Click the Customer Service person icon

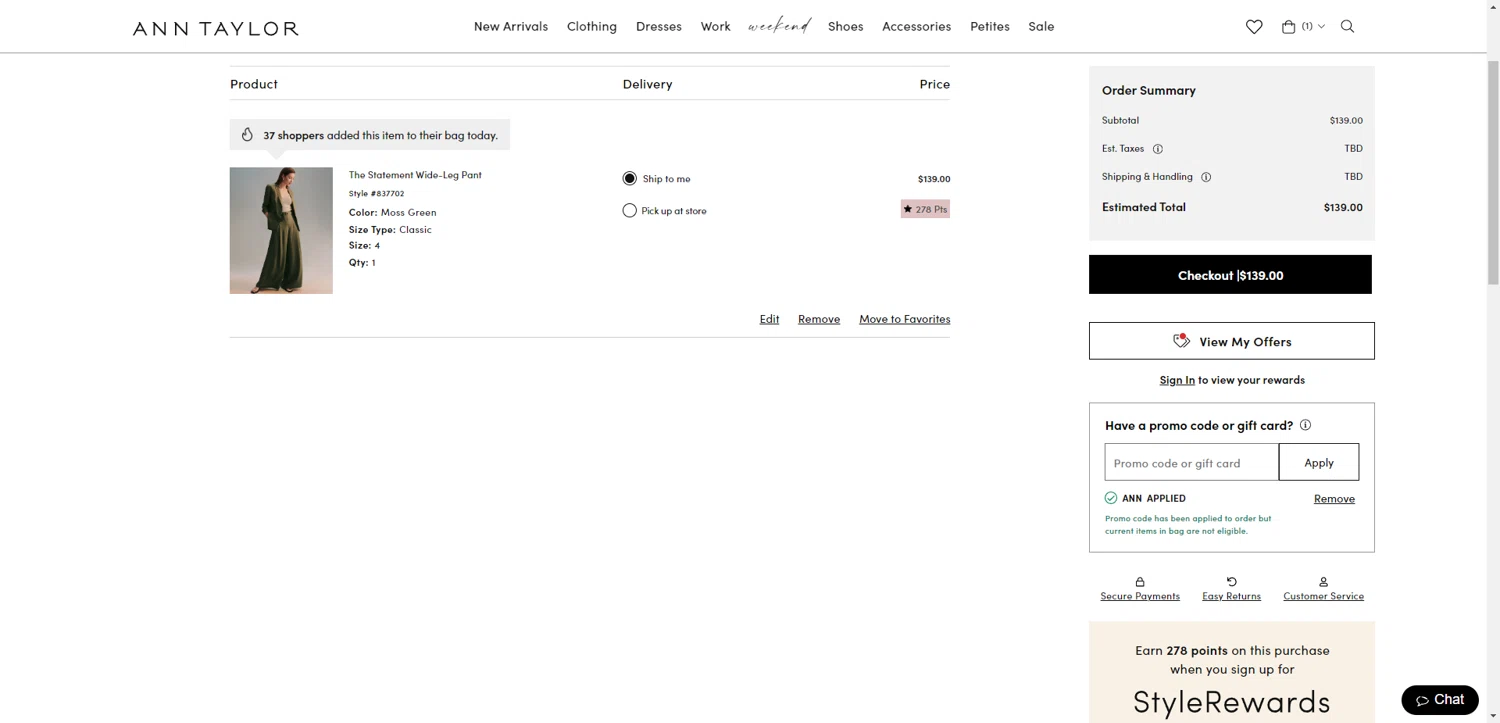[x=1323, y=582]
